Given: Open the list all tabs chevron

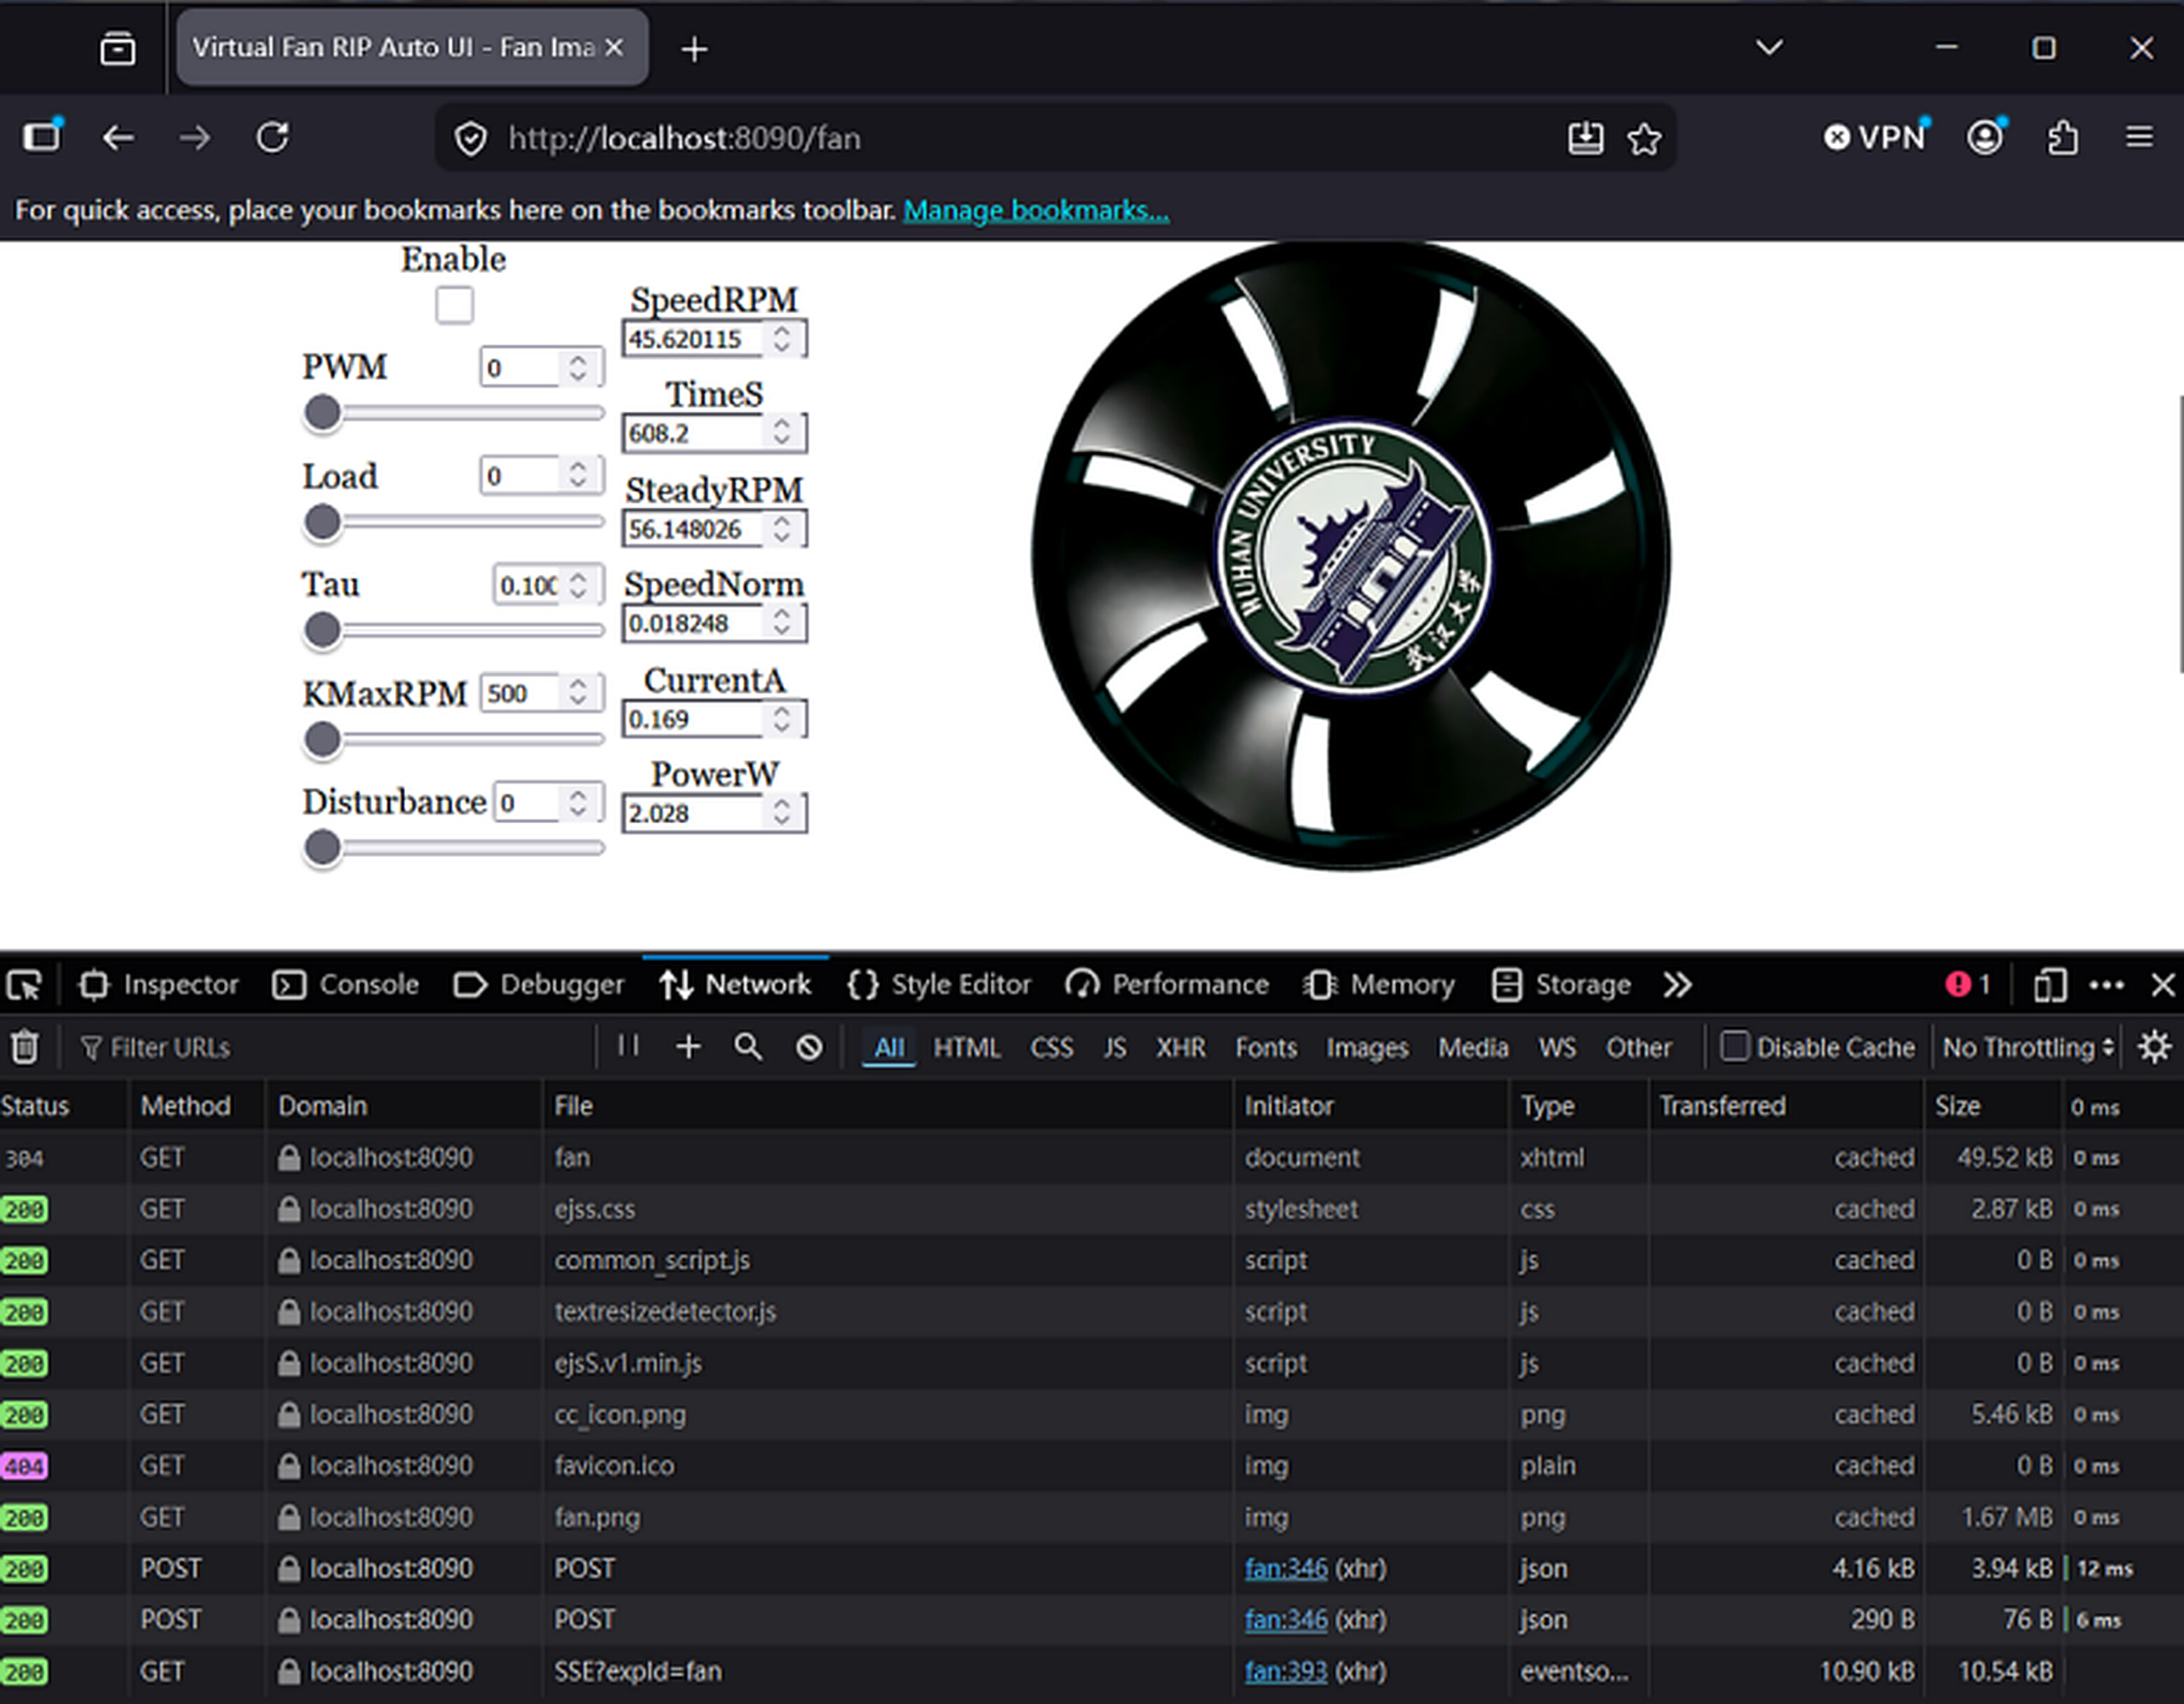Looking at the screenshot, I should coord(1769,47).
